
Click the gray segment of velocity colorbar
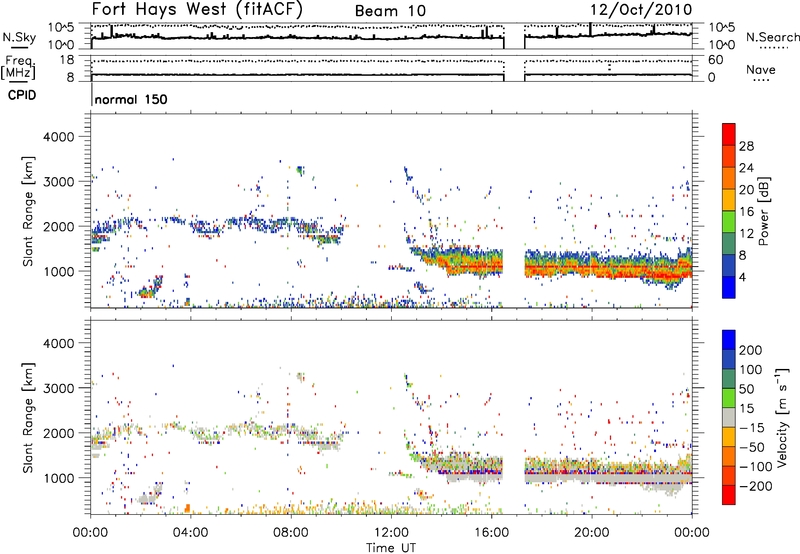point(729,417)
